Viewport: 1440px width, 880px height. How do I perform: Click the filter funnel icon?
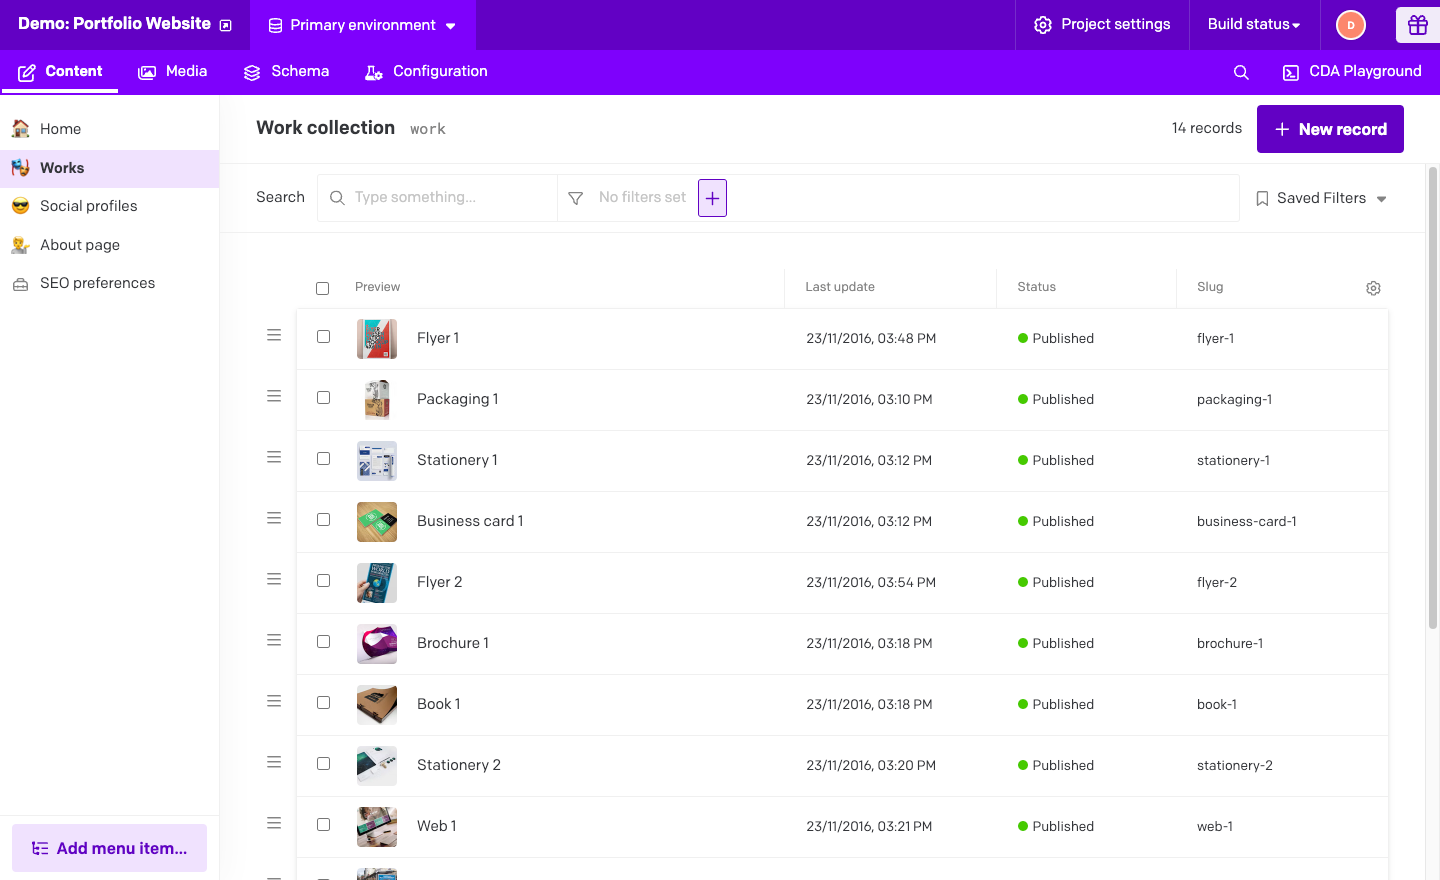tap(576, 198)
